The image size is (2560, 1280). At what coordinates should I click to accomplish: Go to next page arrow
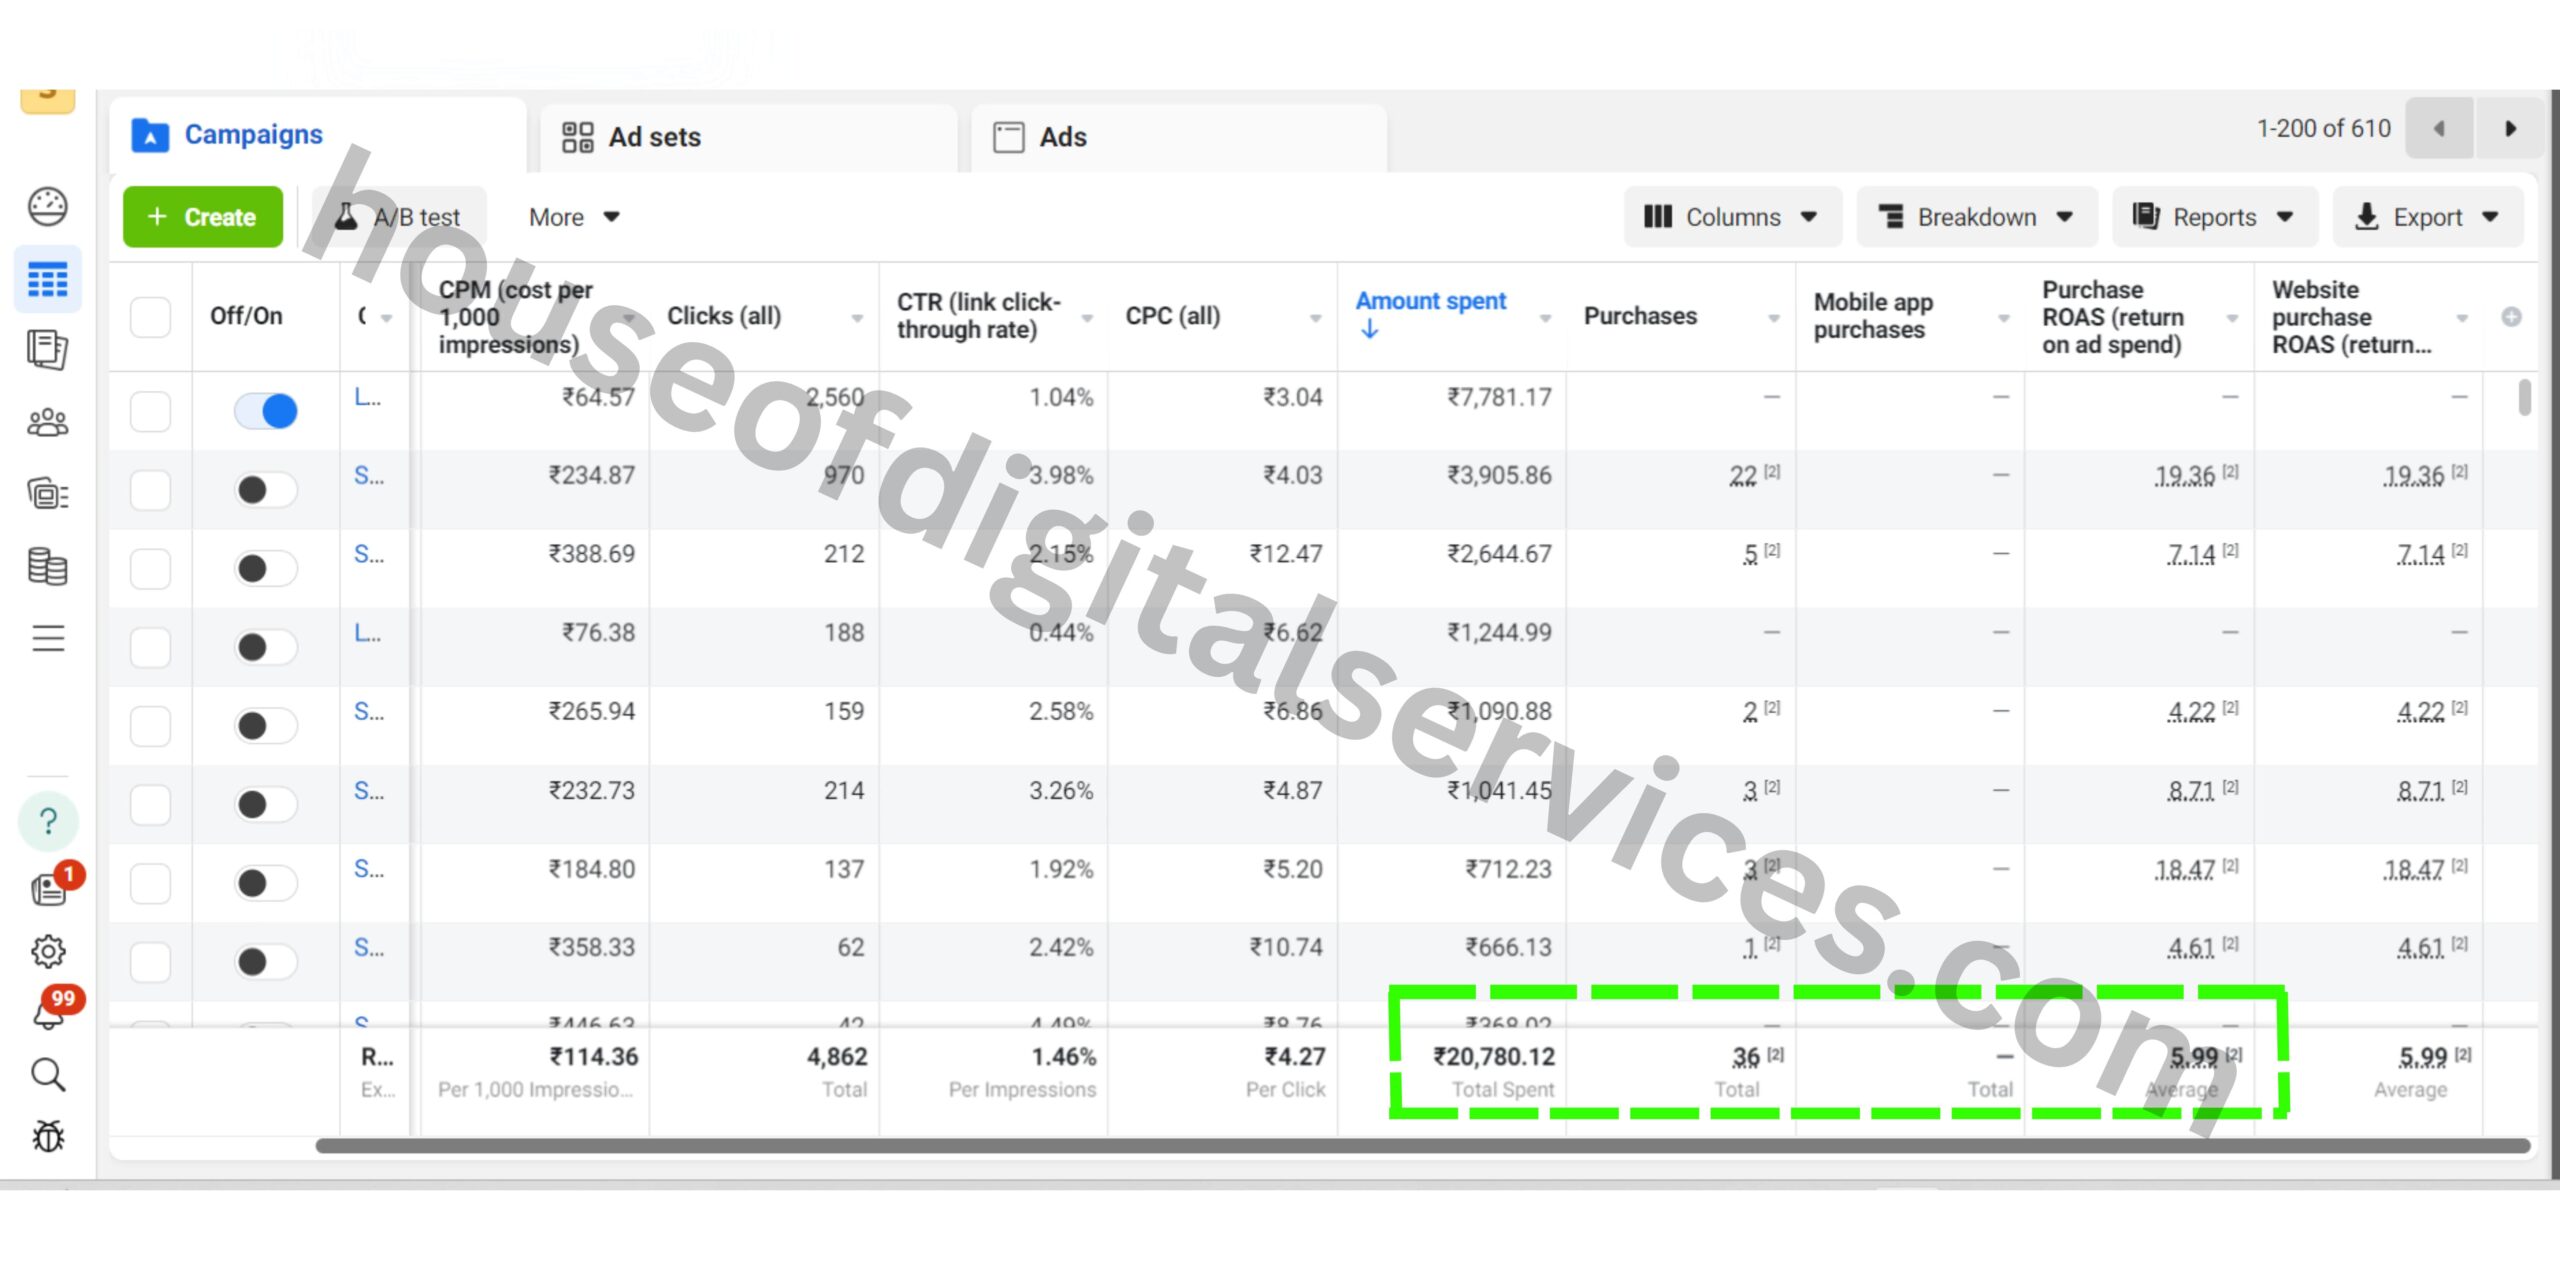click(2509, 129)
